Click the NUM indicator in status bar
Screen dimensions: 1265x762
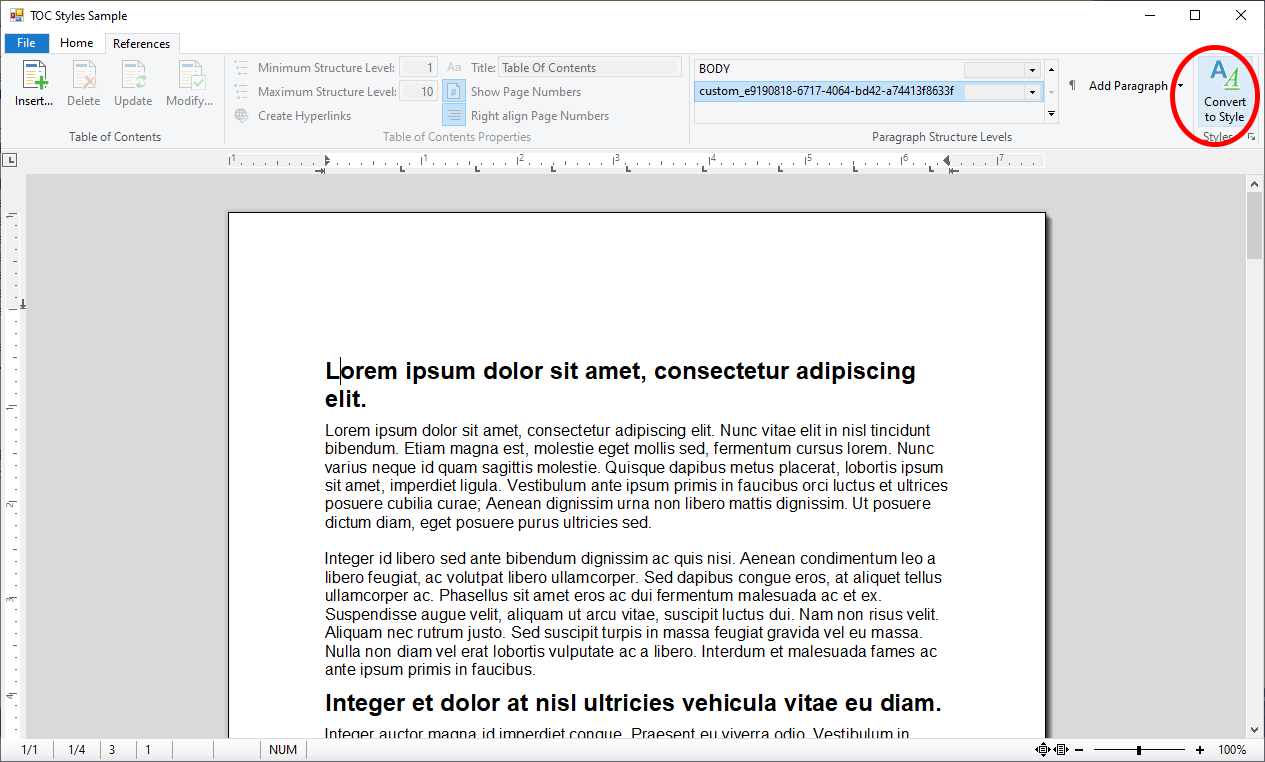click(x=283, y=750)
